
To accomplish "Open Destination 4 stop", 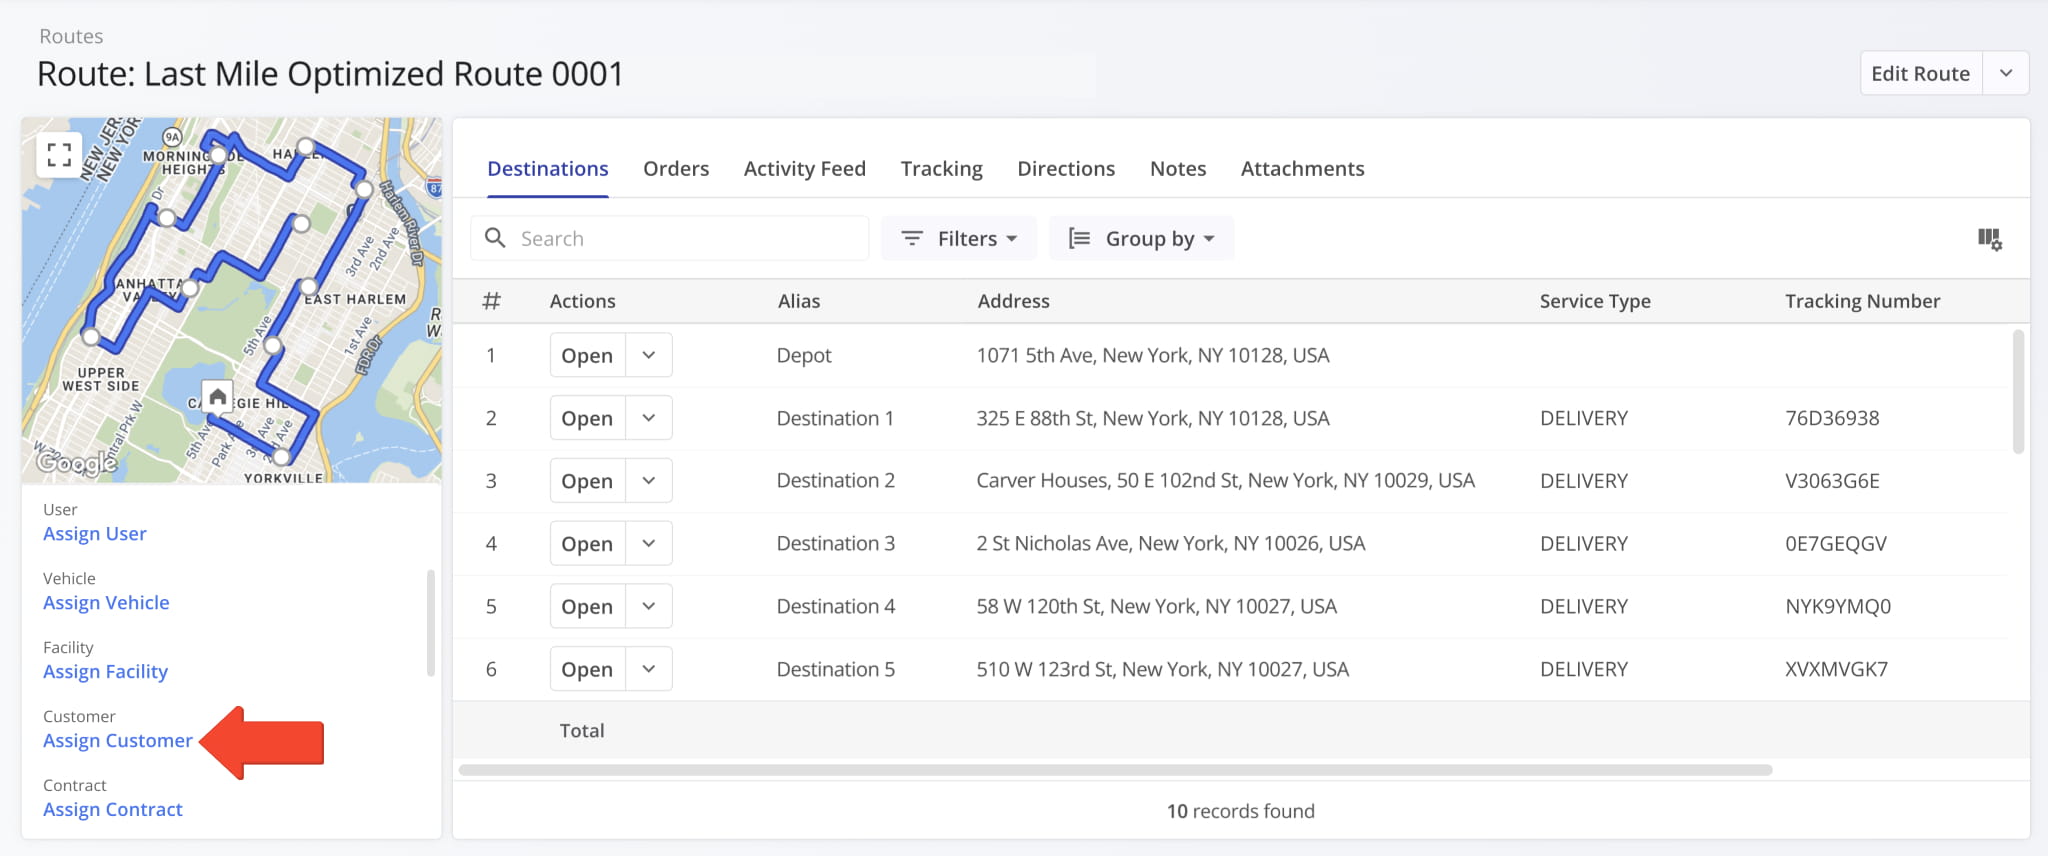I will [587, 606].
